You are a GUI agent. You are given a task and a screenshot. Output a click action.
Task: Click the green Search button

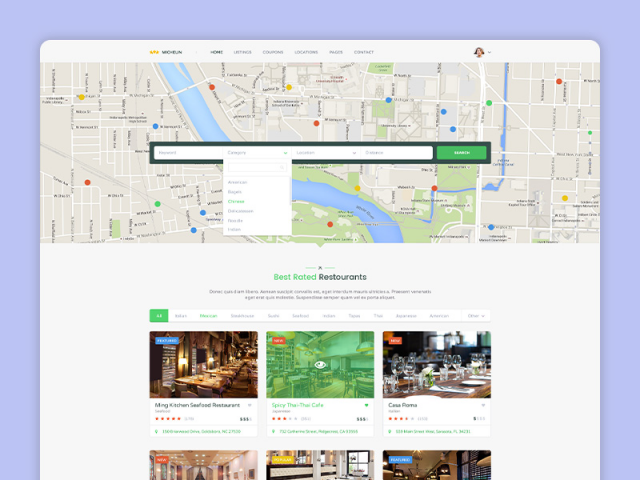click(462, 153)
